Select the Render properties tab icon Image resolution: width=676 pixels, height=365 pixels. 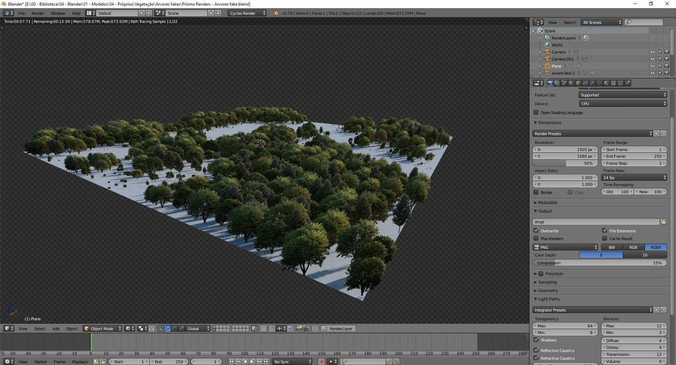click(x=550, y=83)
